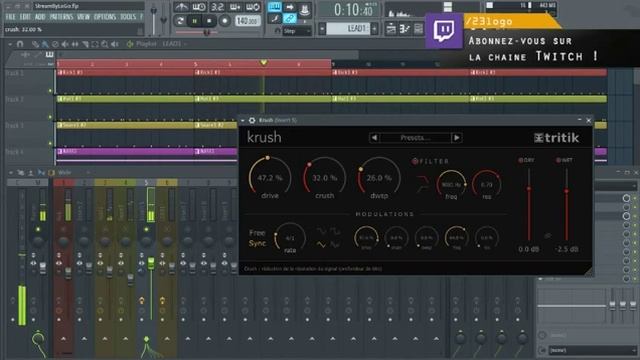Open the mixer Wide layout dropdown
The image size is (640, 360).
click(73, 173)
